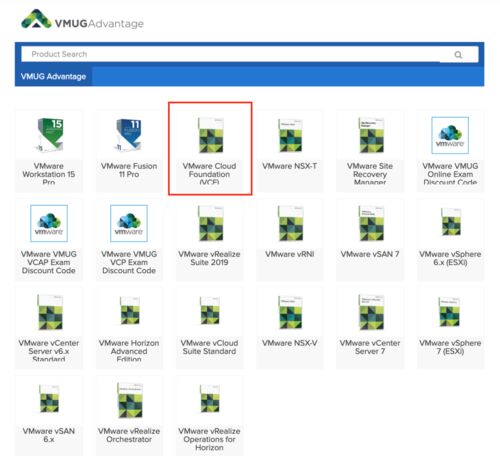
Task: Open the VMware vCenter Server 7 tile
Action: pos(370,328)
